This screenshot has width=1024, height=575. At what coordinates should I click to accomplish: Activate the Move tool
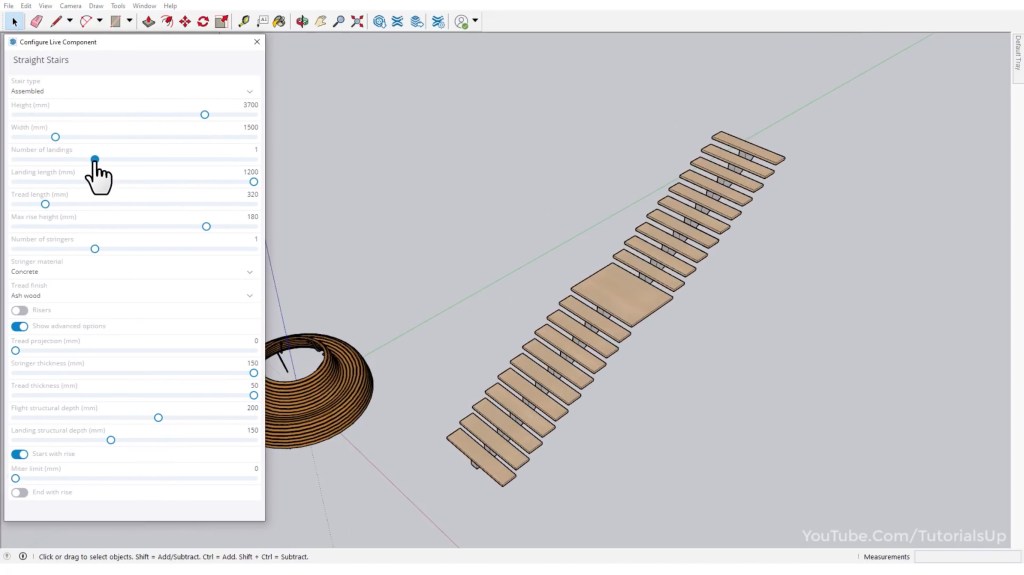coord(185,21)
